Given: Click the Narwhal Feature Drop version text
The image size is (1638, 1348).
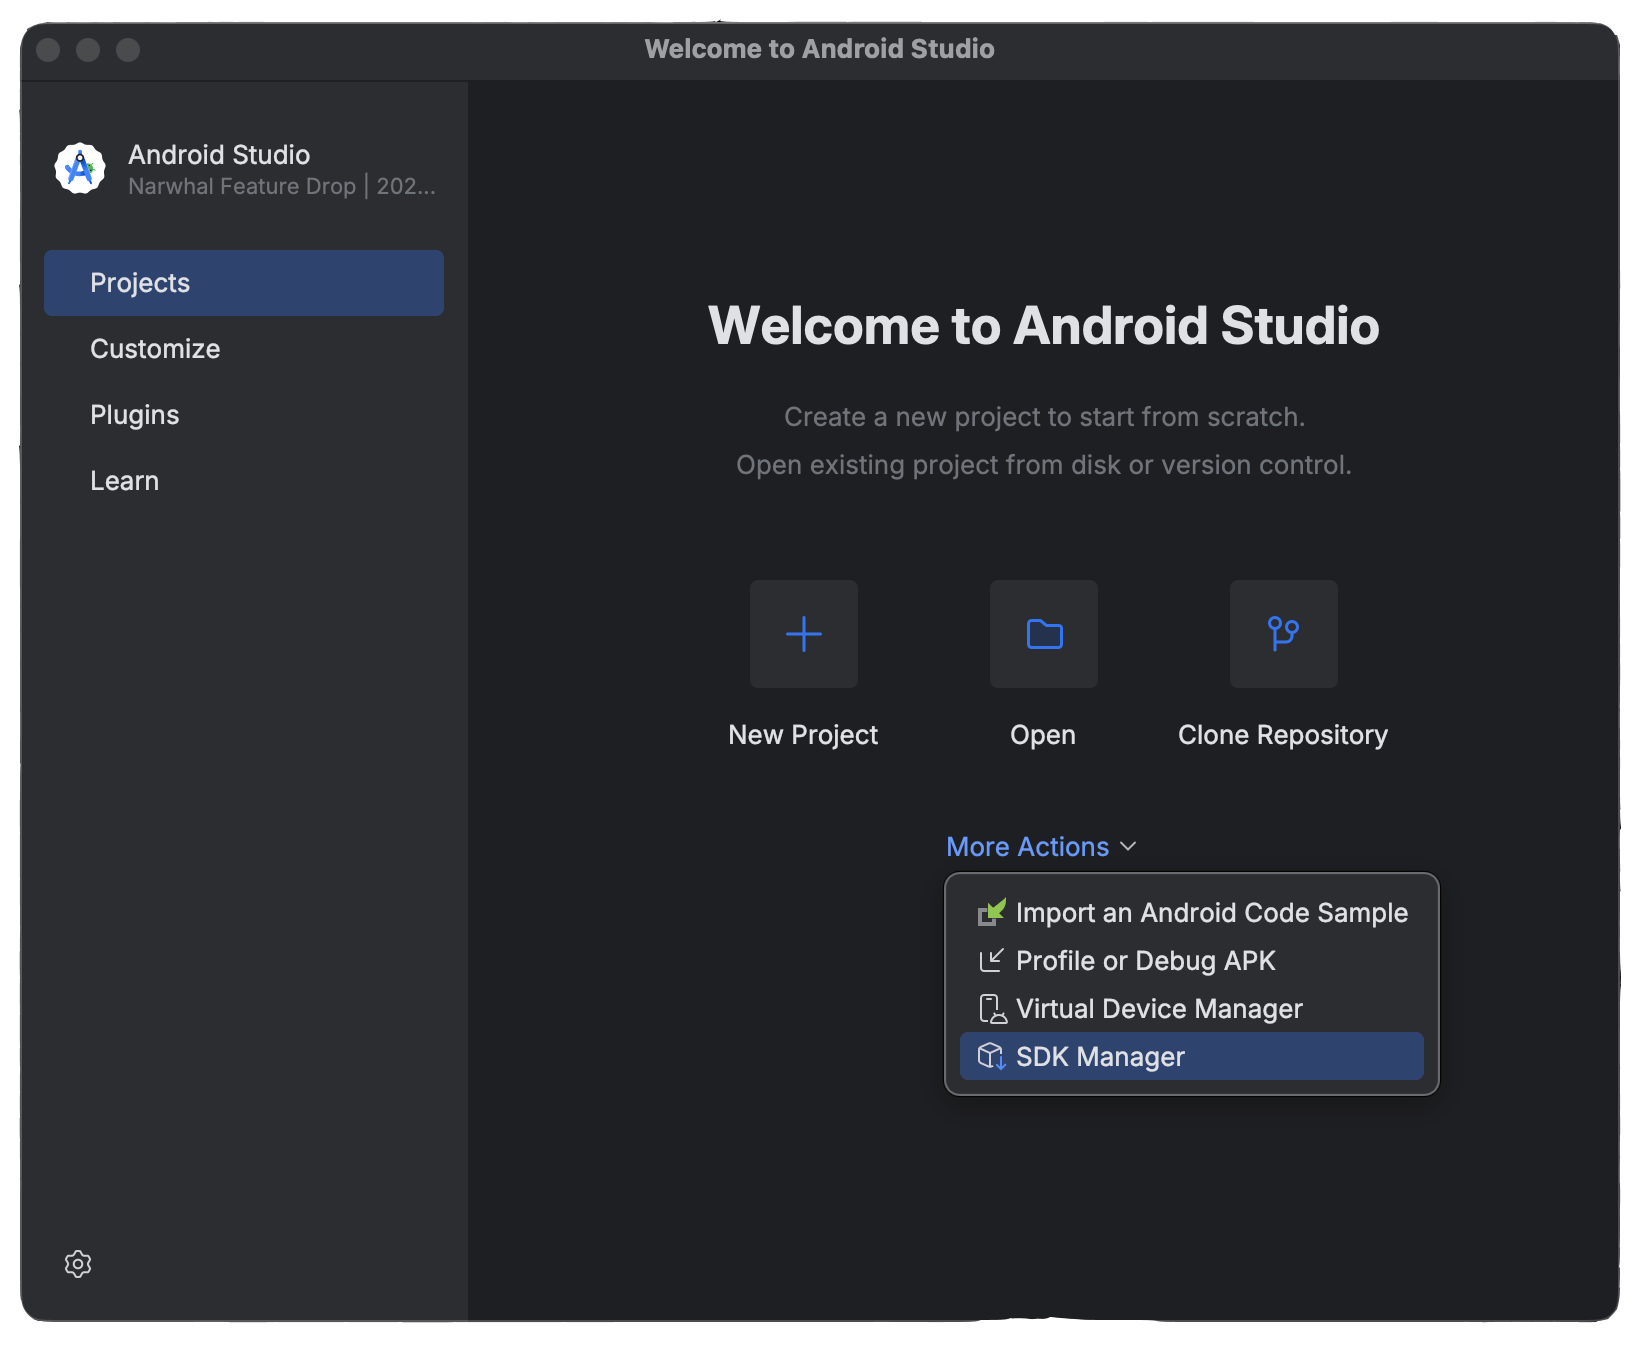Looking at the screenshot, I should (x=282, y=186).
